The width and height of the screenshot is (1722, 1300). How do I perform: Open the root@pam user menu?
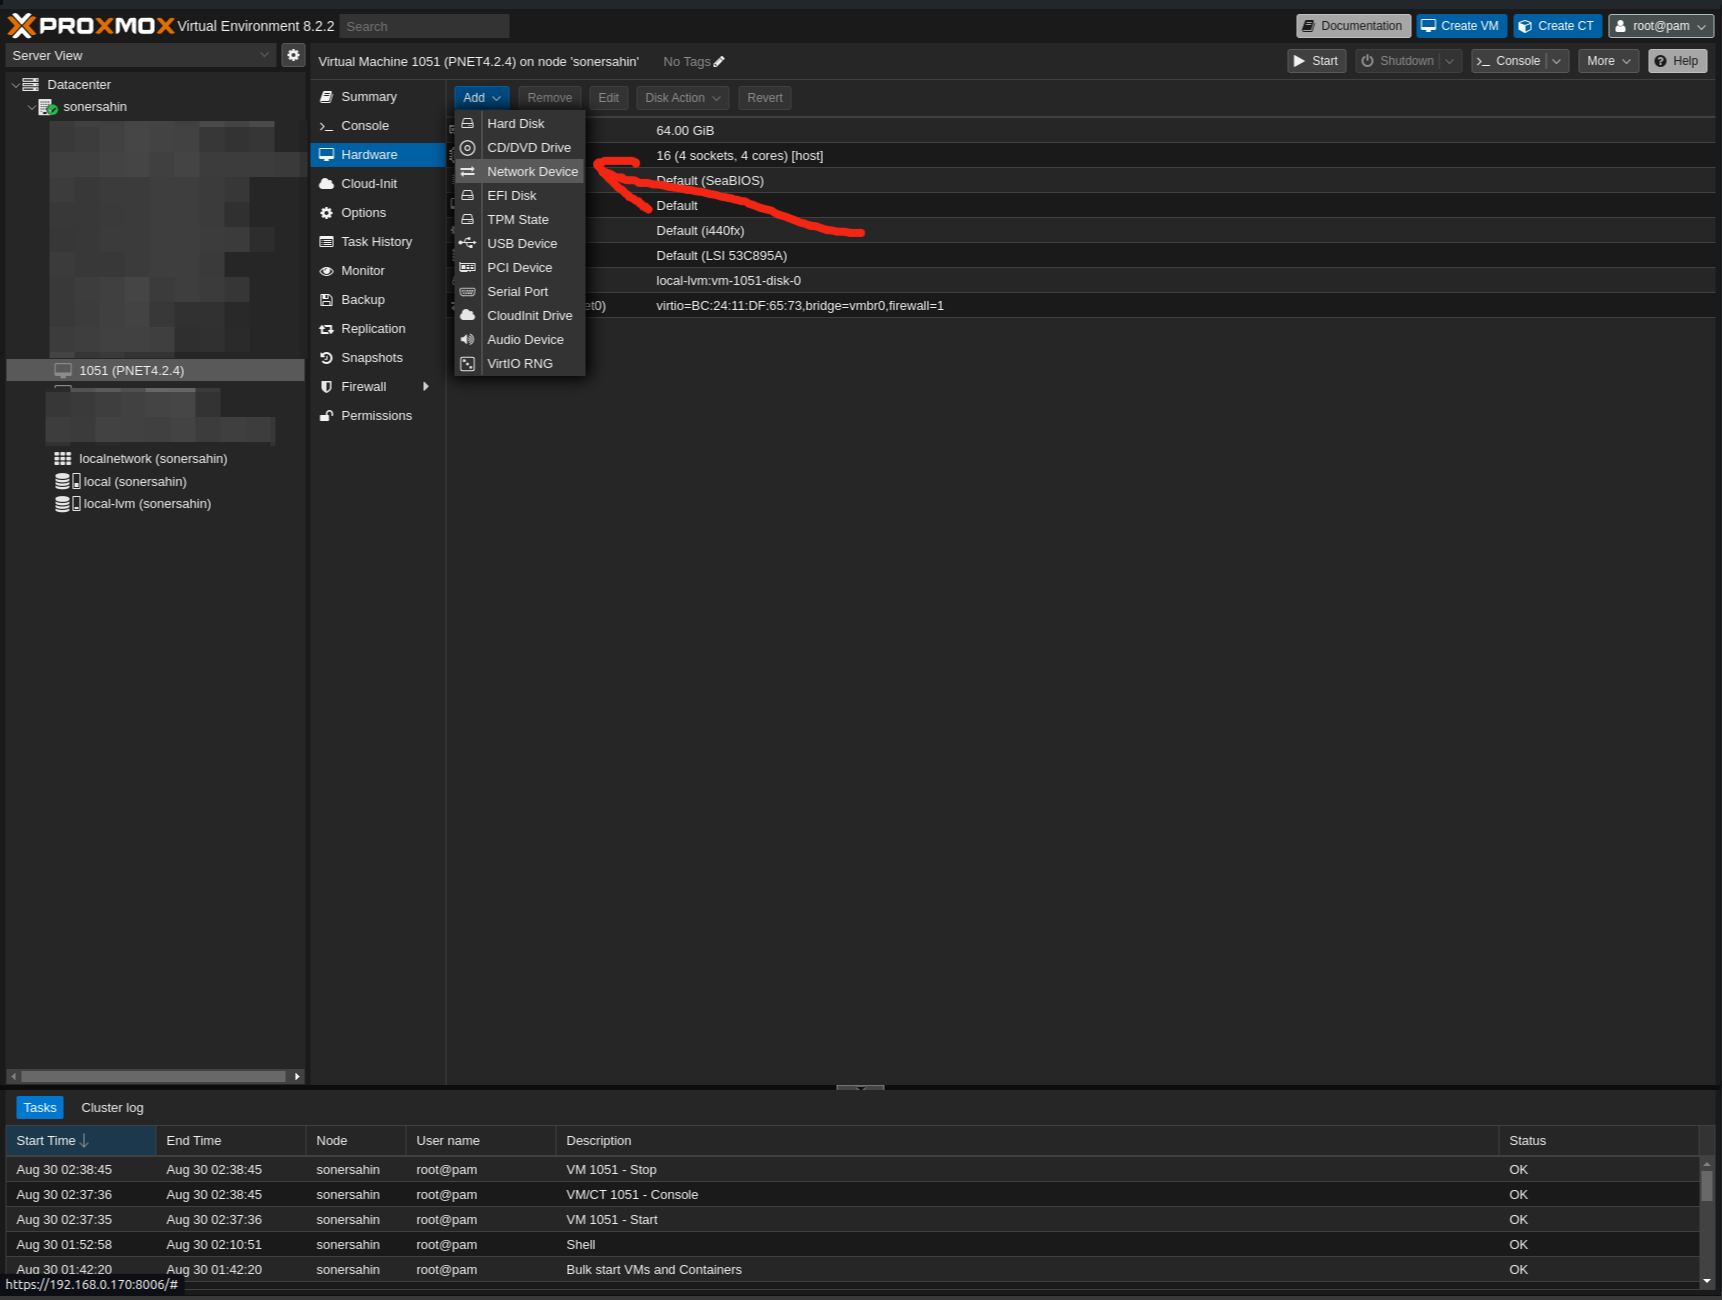1660,26
